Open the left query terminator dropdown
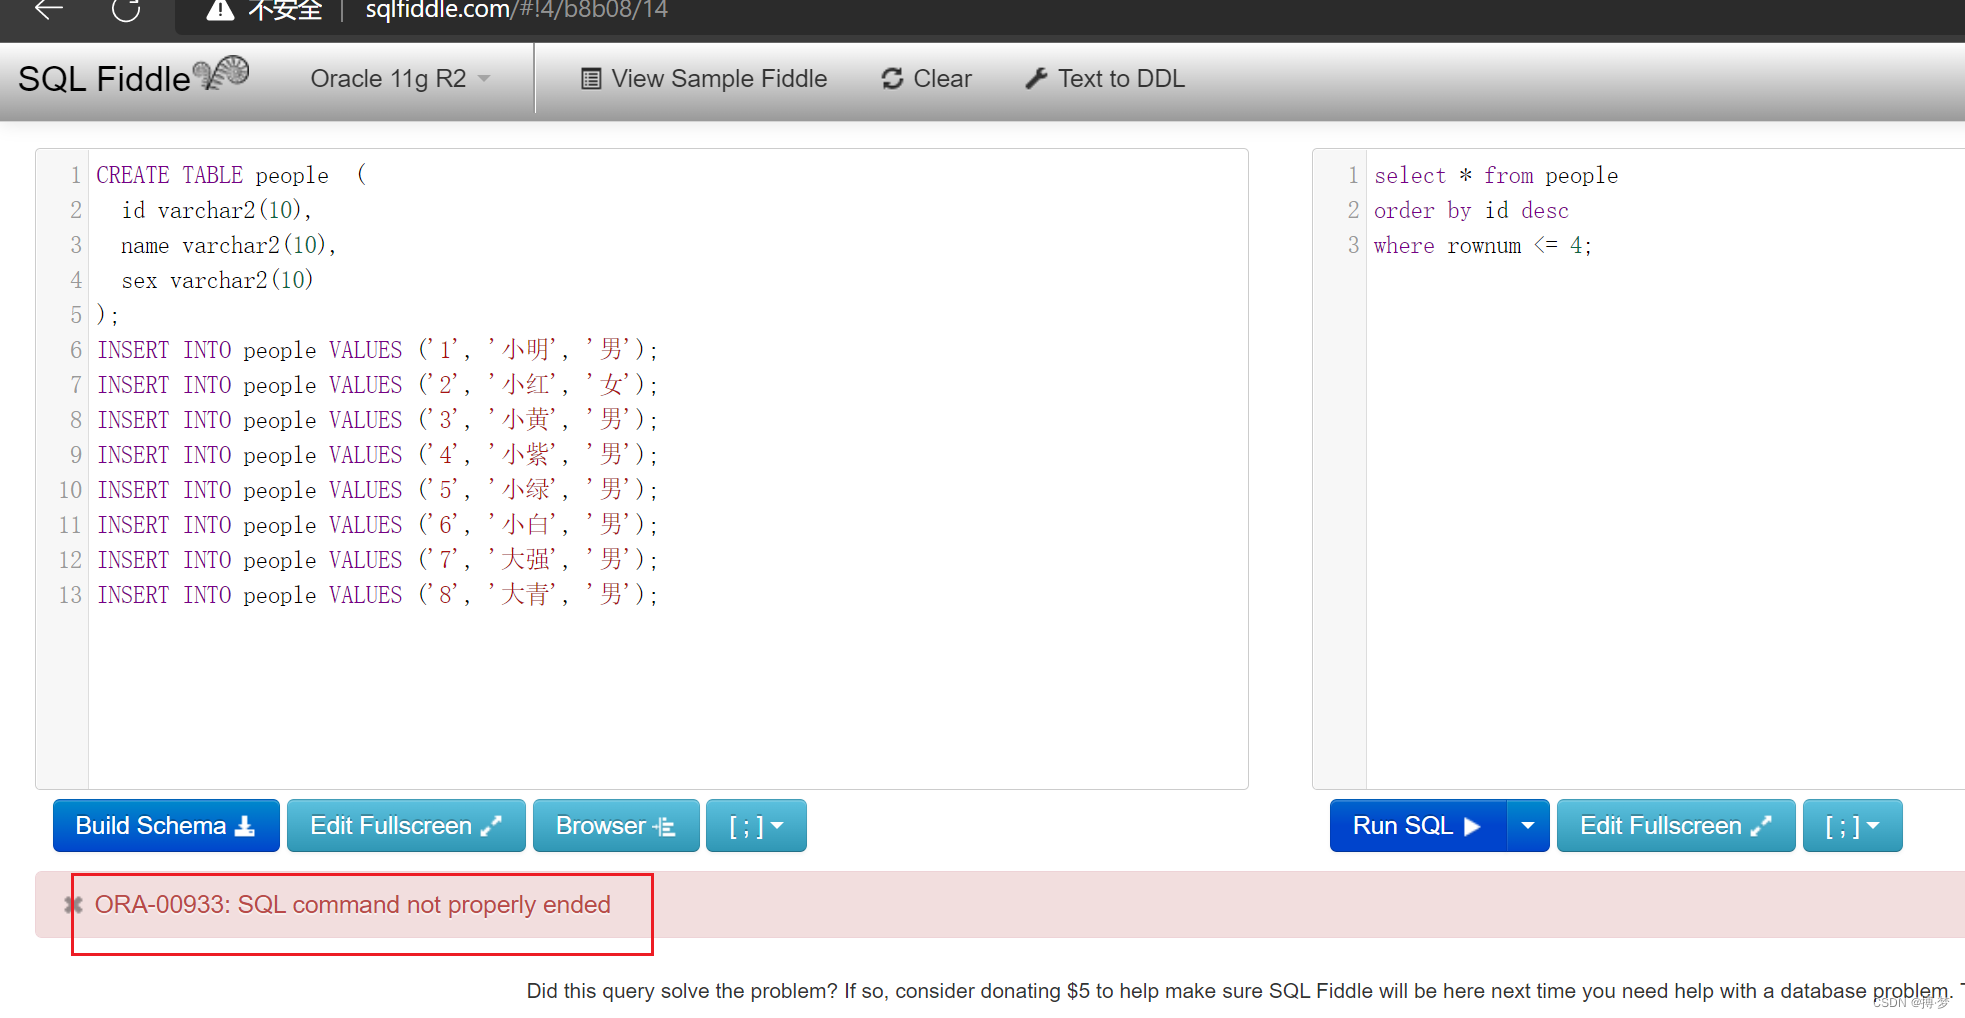 (x=756, y=825)
